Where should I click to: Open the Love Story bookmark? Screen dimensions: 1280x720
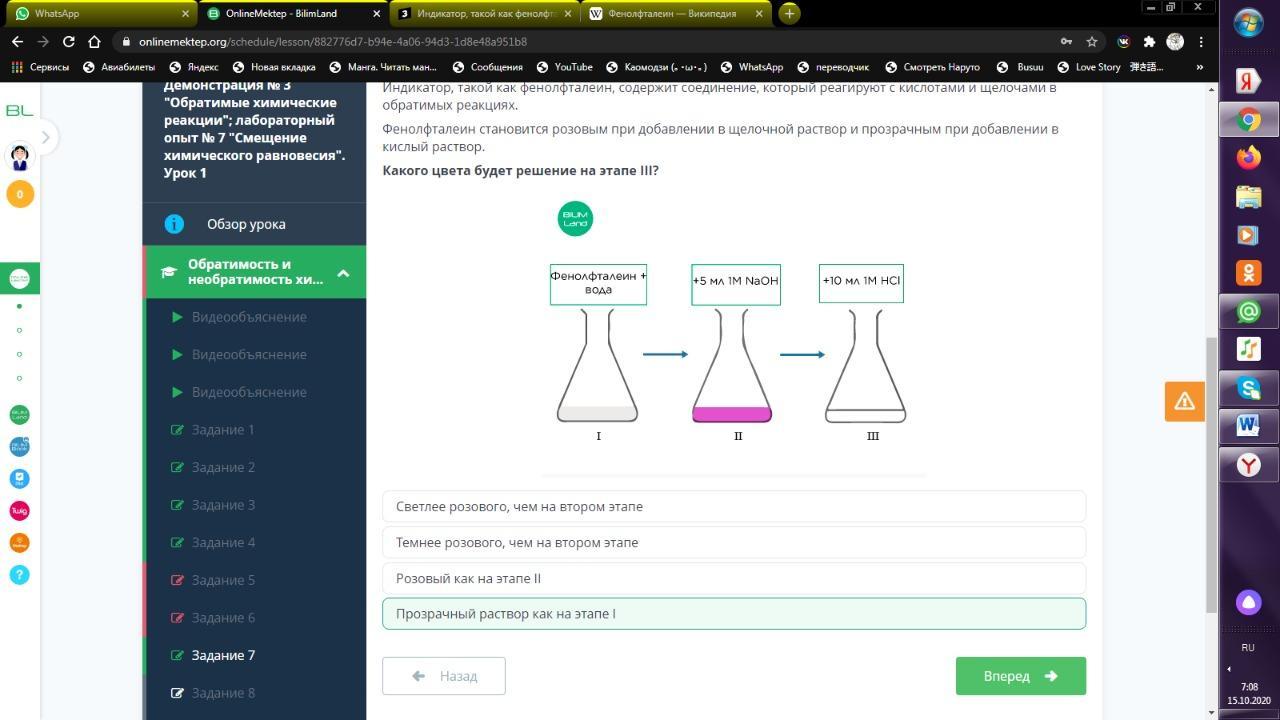[x=1088, y=67]
